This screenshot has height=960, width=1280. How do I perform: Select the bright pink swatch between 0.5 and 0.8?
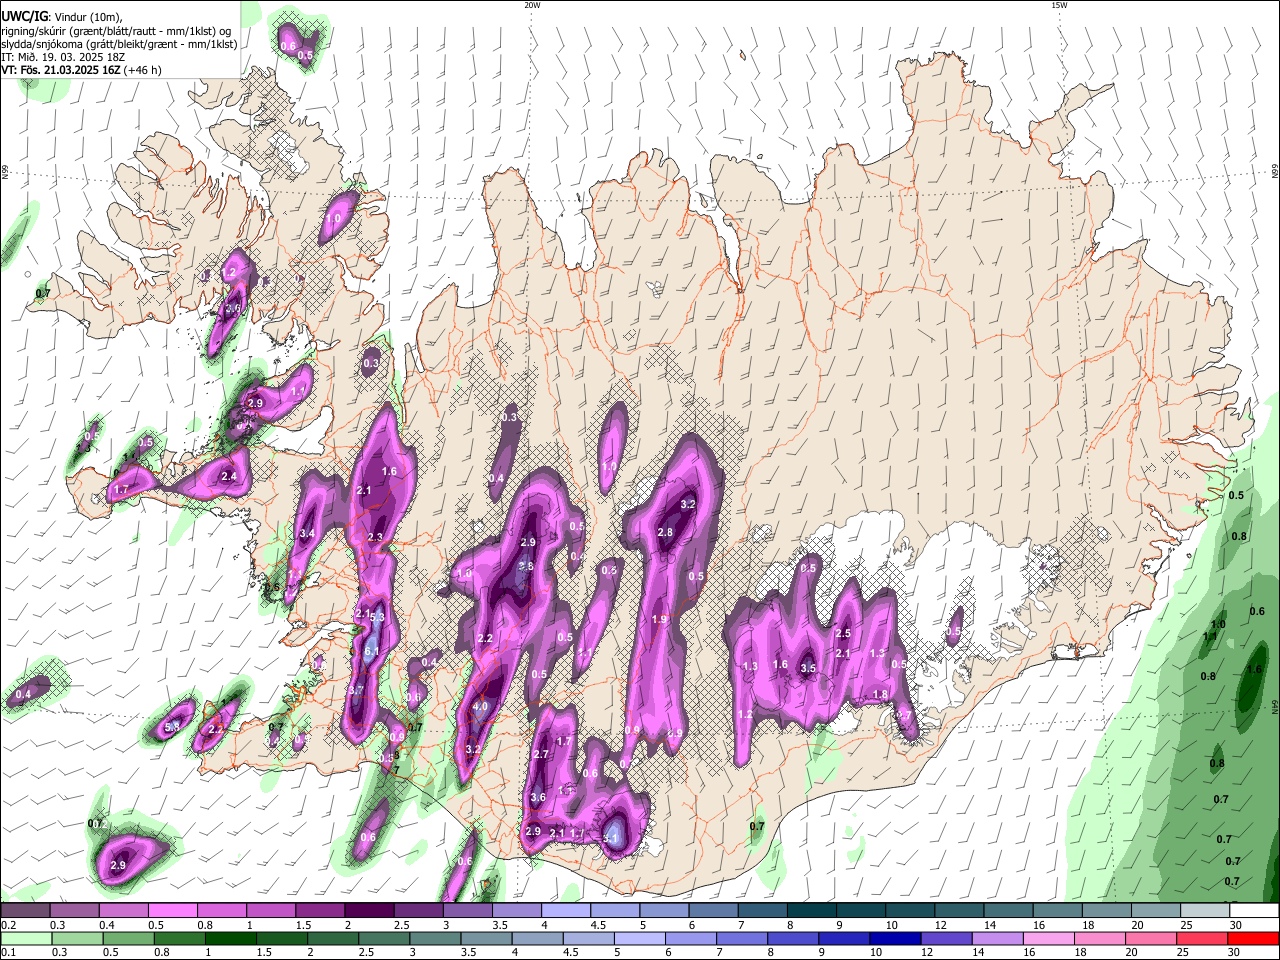tap(172, 911)
